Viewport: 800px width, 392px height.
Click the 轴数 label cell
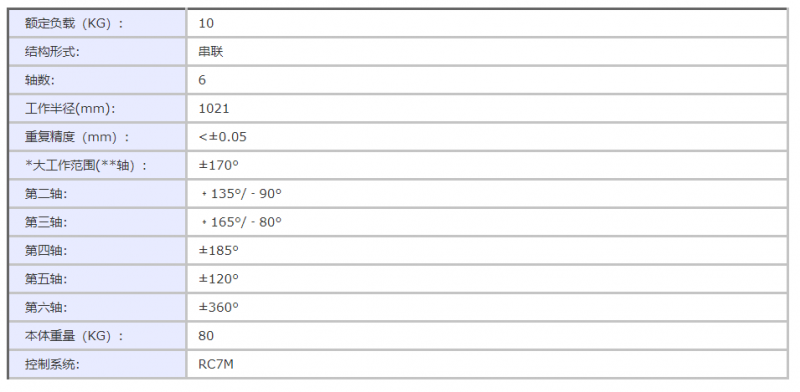(97, 80)
